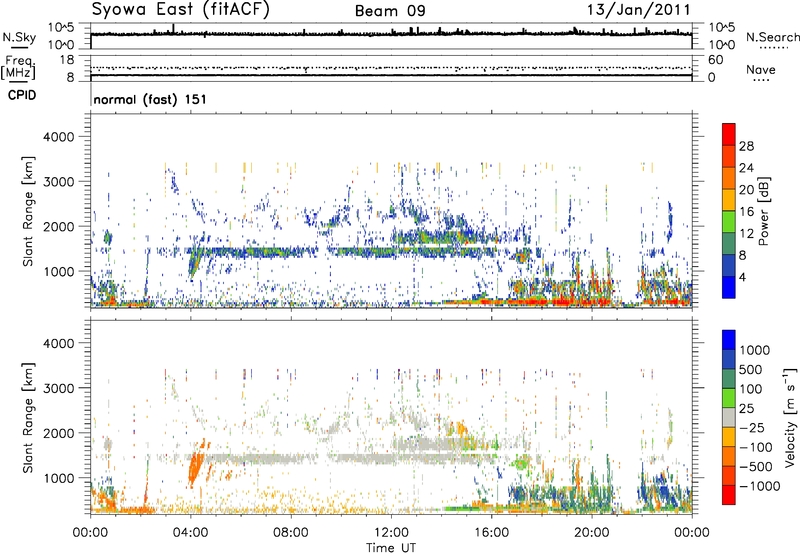
Task: Click the date '13/Jan/2011'
Action: click(x=638, y=9)
